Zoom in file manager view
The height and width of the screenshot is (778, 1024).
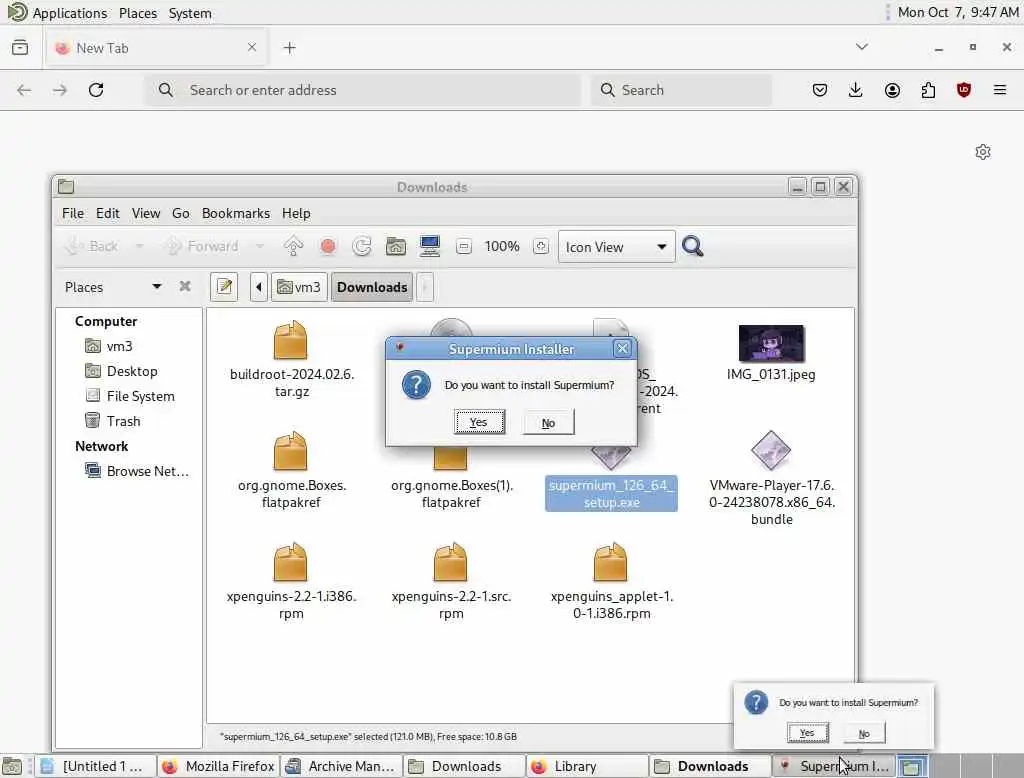tap(541, 246)
